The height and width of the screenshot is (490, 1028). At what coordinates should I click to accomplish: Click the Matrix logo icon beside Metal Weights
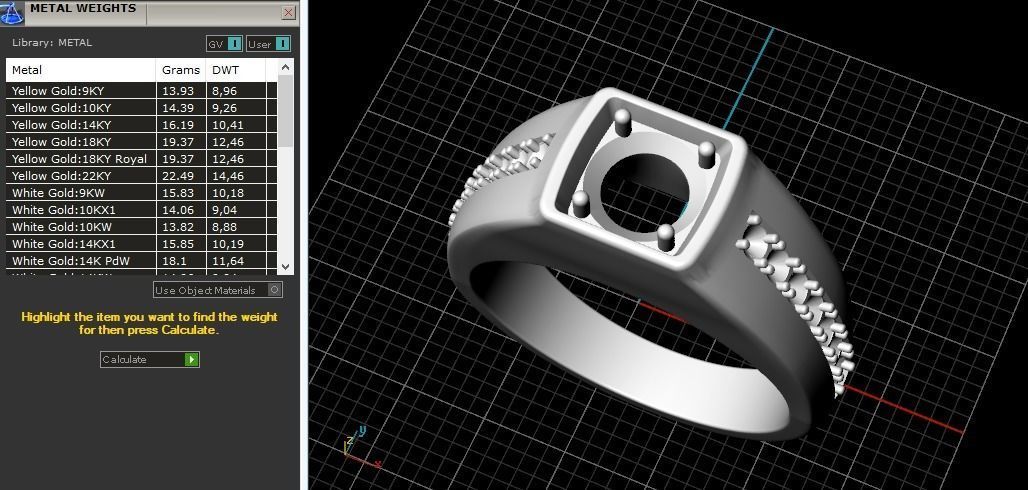click(x=11, y=12)
